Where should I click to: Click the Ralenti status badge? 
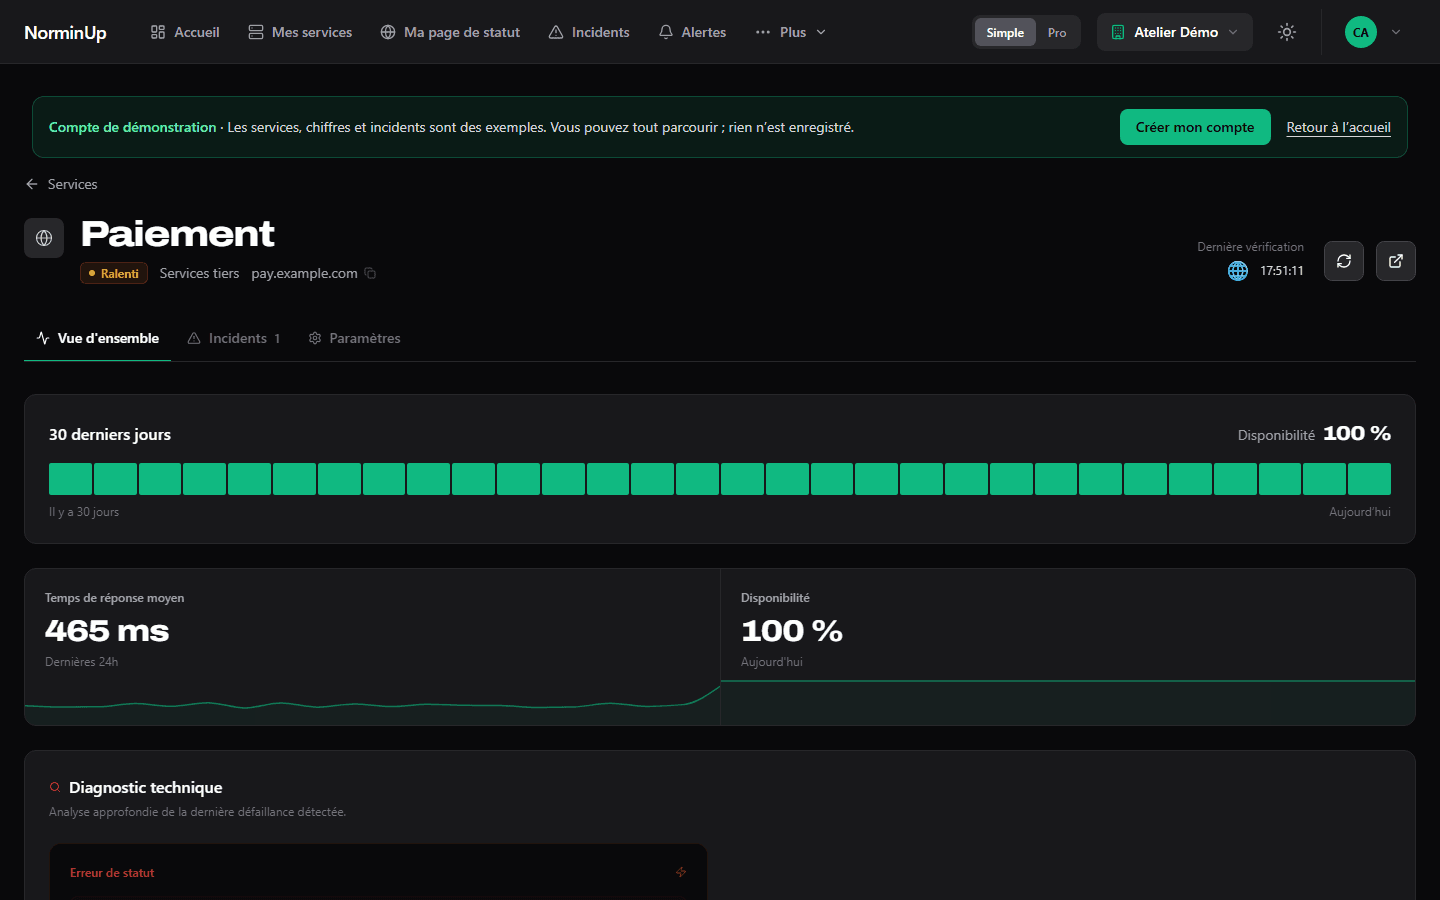(114, 273)
